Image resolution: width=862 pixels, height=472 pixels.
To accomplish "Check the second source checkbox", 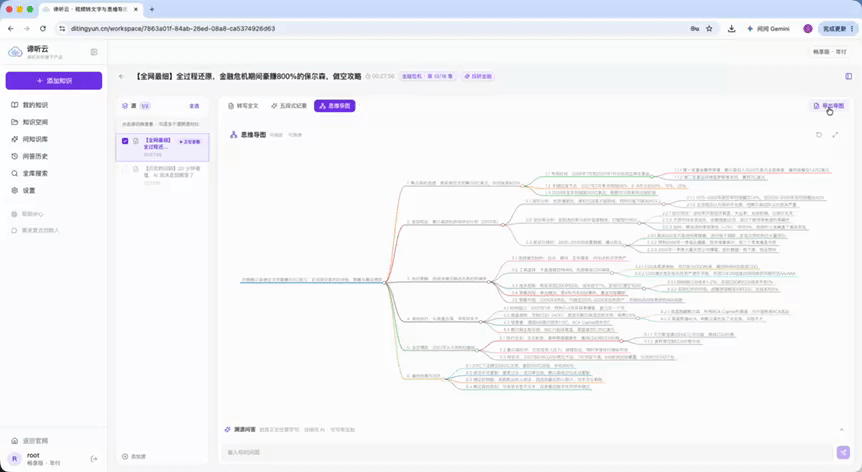I will 125,169.
